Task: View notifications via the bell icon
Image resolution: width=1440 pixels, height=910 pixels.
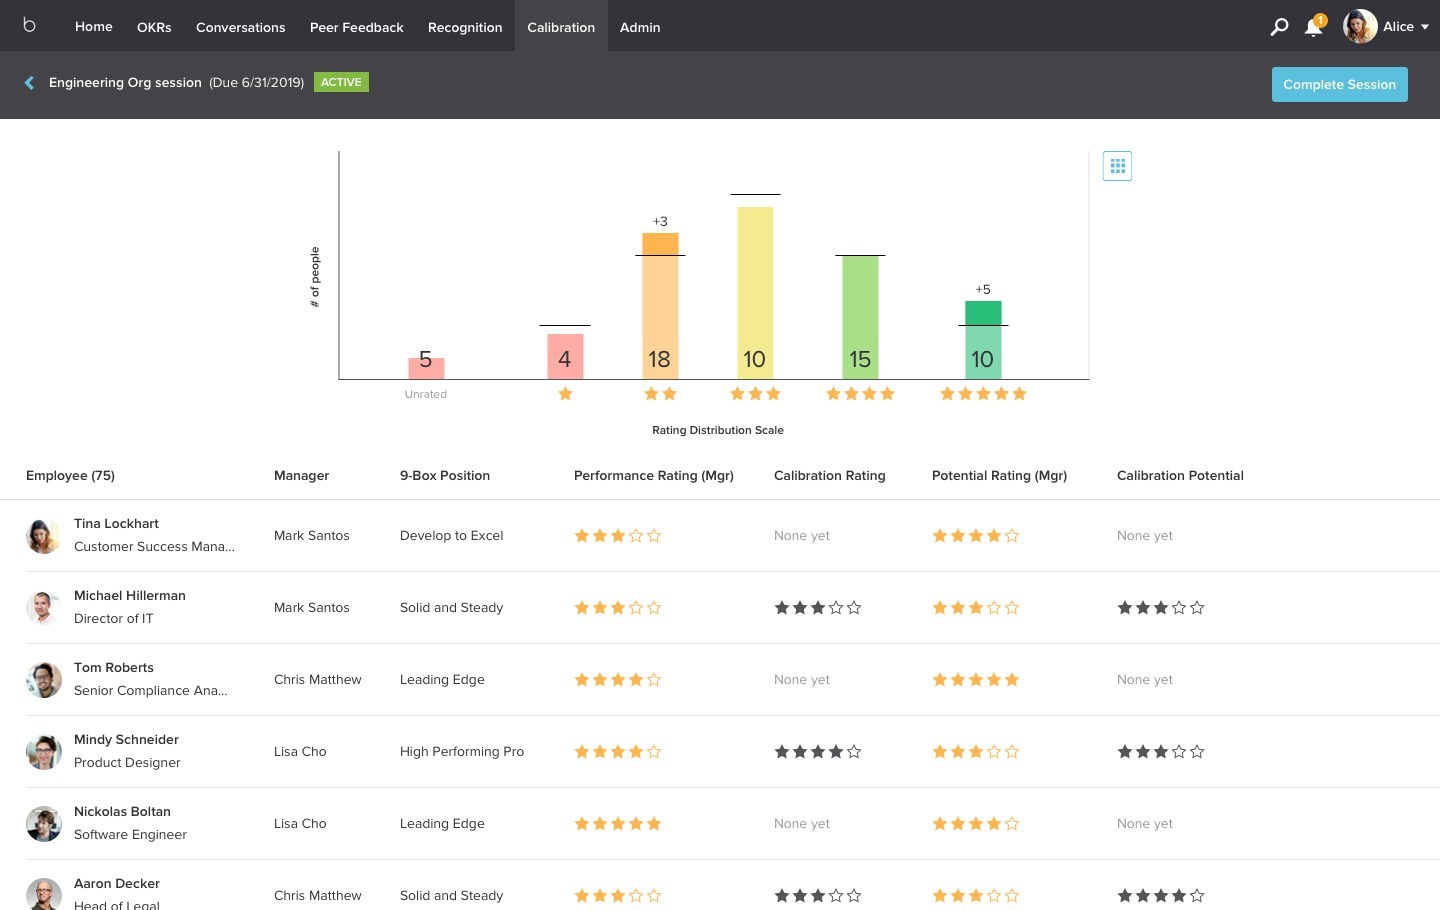Action: click(1313, 28)
